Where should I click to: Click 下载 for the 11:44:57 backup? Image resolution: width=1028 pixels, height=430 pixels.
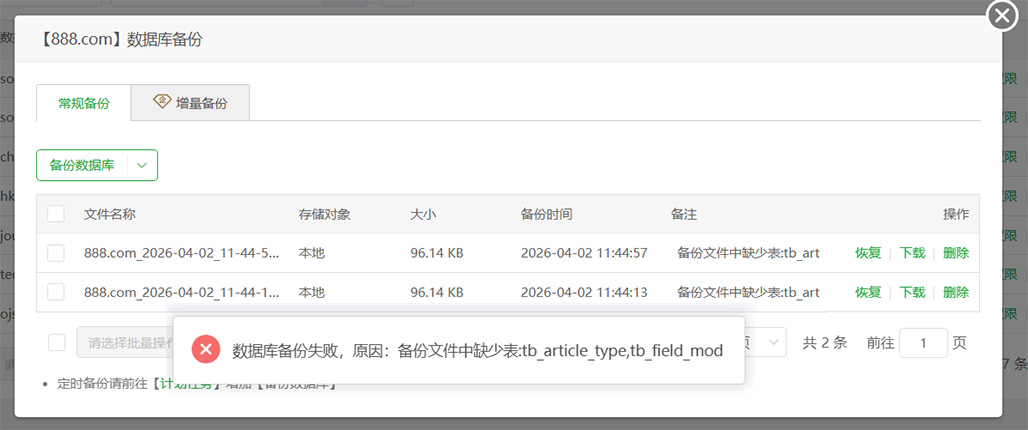click(912, 253)
